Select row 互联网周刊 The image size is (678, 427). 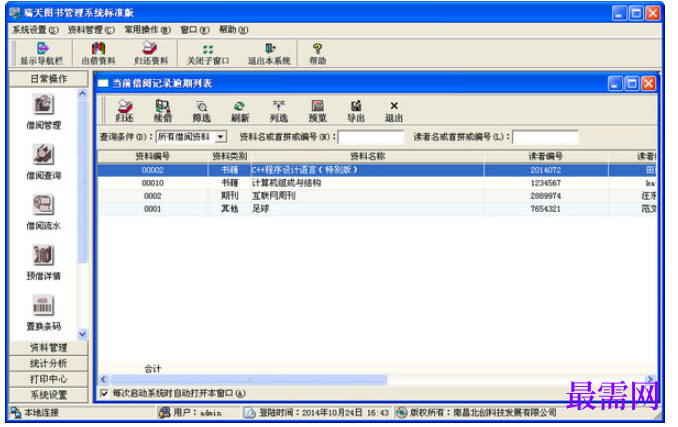[x=377, y=196]
